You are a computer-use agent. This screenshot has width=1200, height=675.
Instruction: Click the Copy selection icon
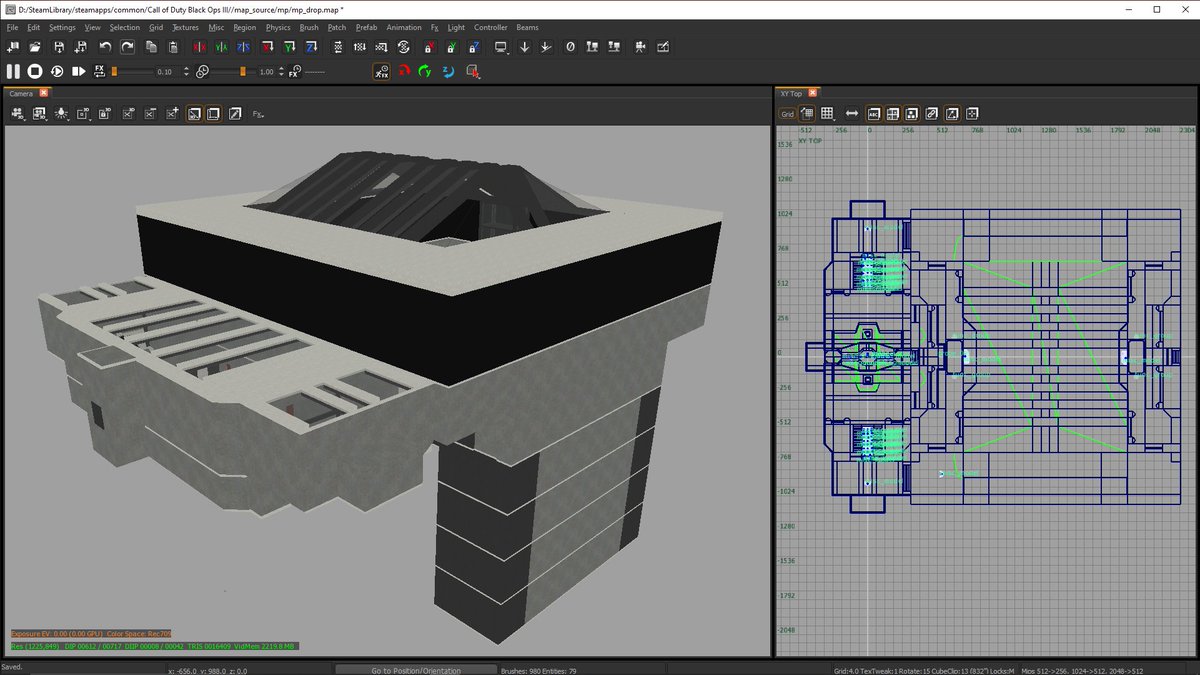pos(152,47)
